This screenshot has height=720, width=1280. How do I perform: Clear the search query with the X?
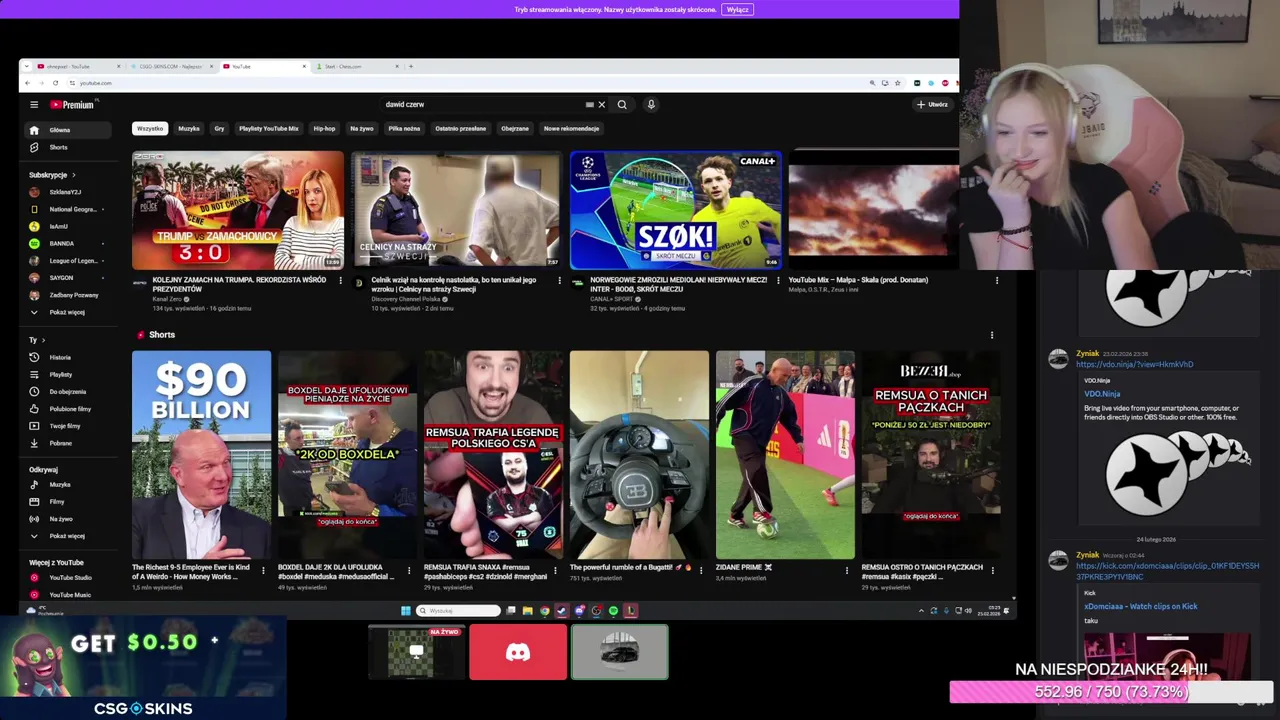(x=601, y=104)
